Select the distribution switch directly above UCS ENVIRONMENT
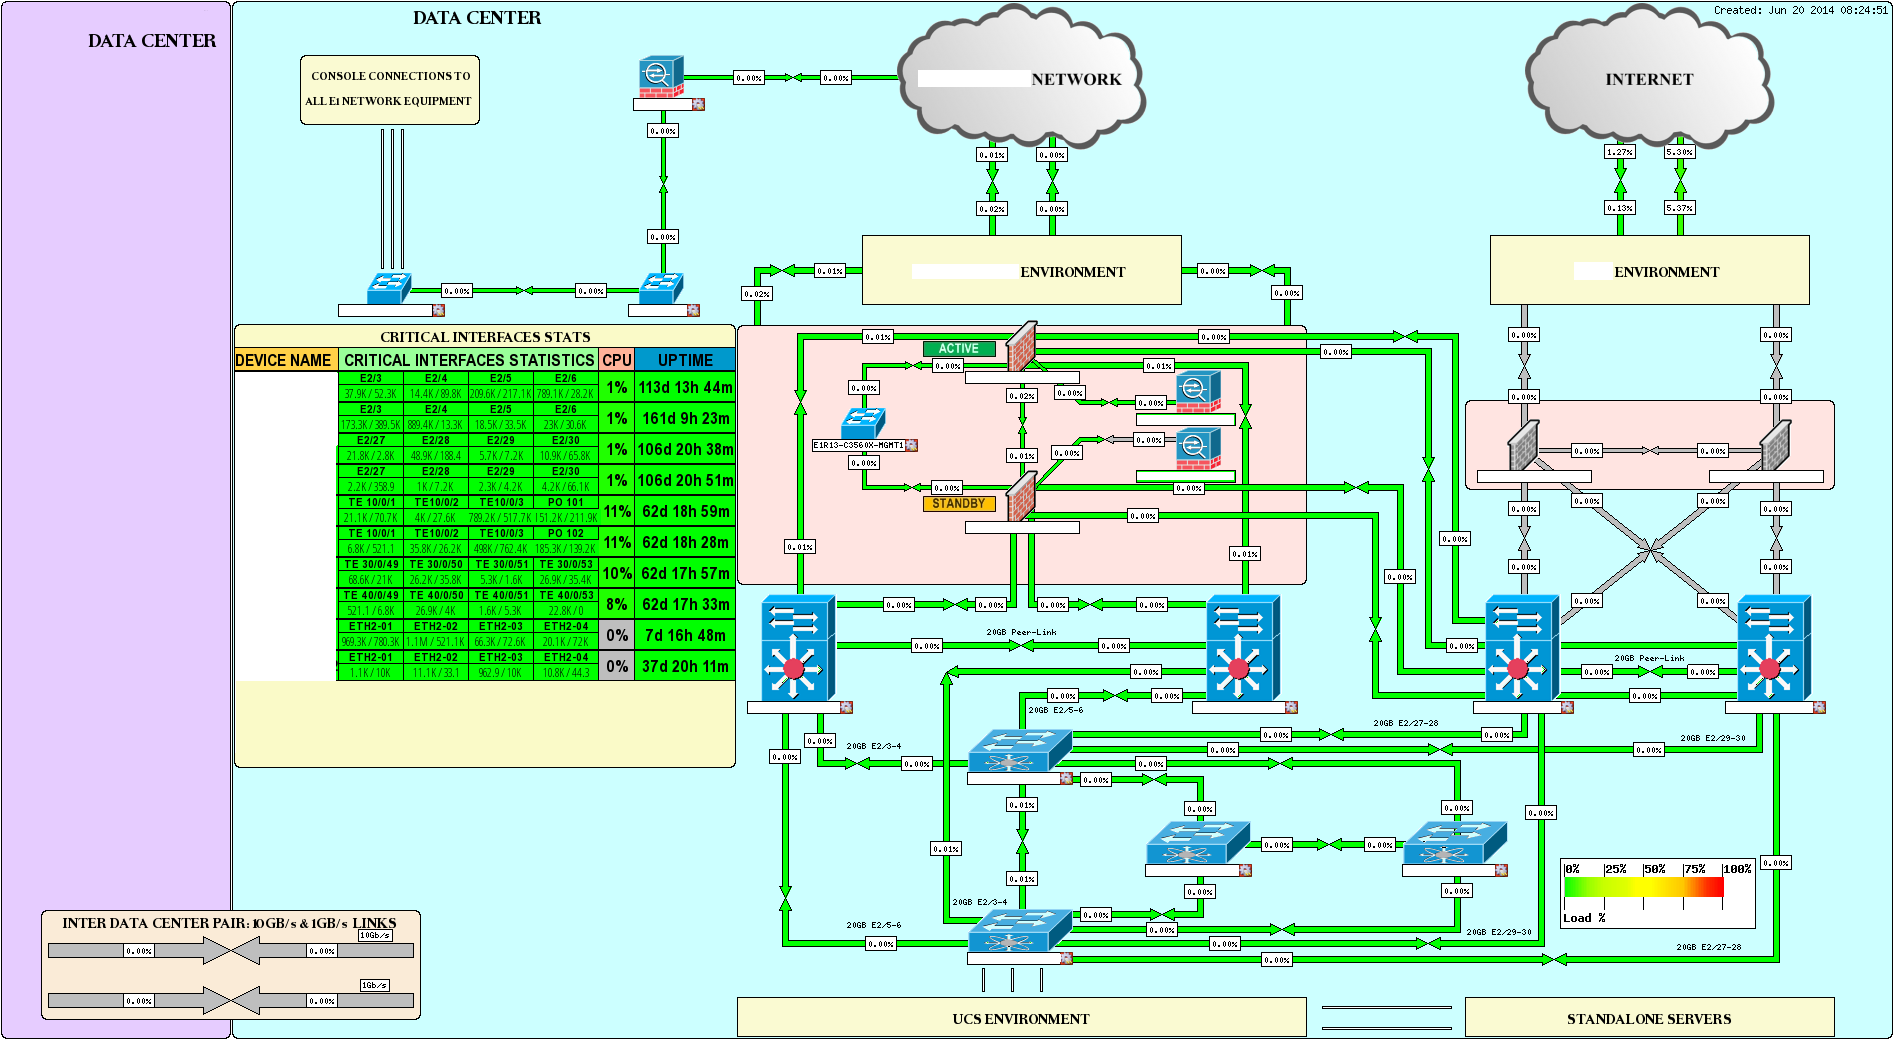 (1020, 930)
